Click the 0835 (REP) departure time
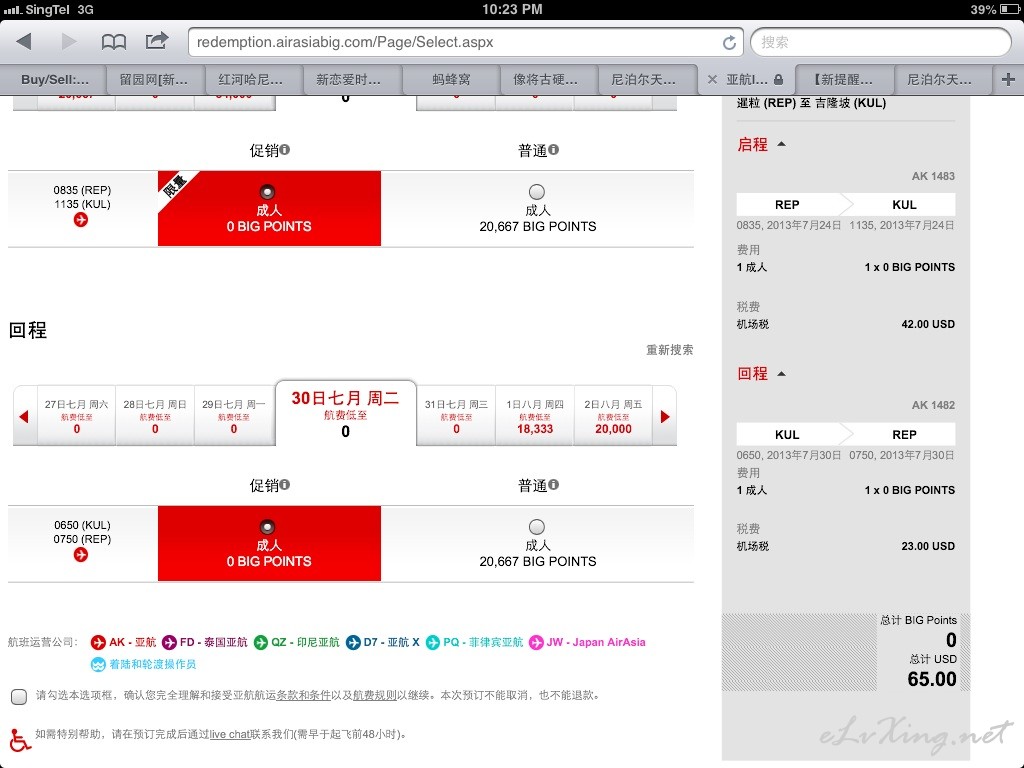Image resolution: width=1024 pixels, height=768 pixels. [82, 190]
